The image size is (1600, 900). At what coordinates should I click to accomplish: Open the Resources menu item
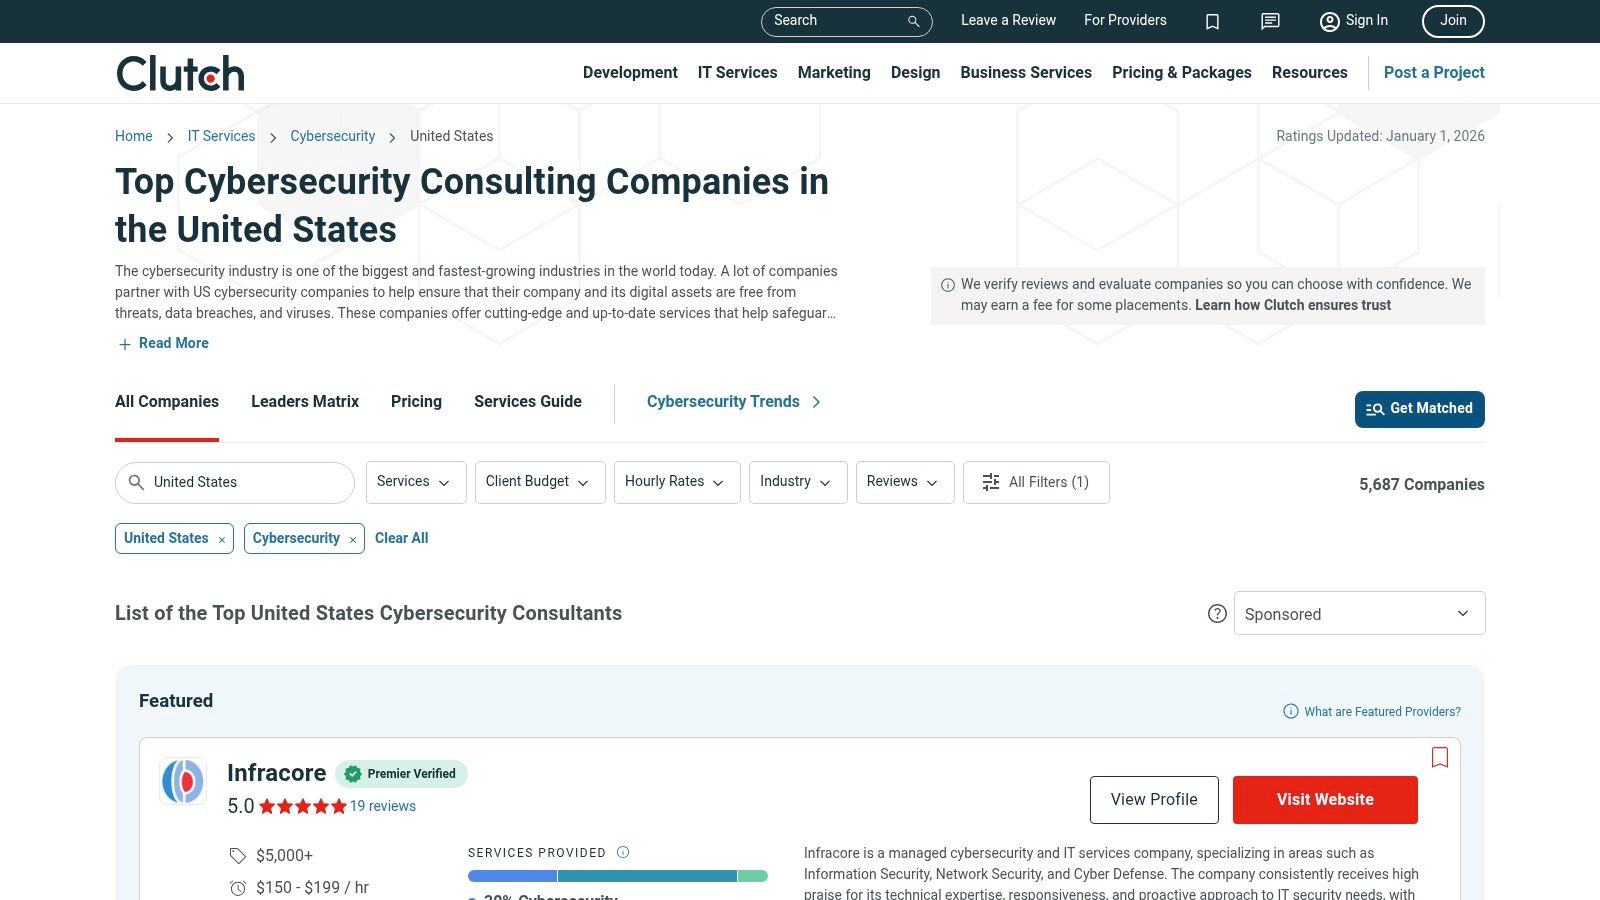1310,72
